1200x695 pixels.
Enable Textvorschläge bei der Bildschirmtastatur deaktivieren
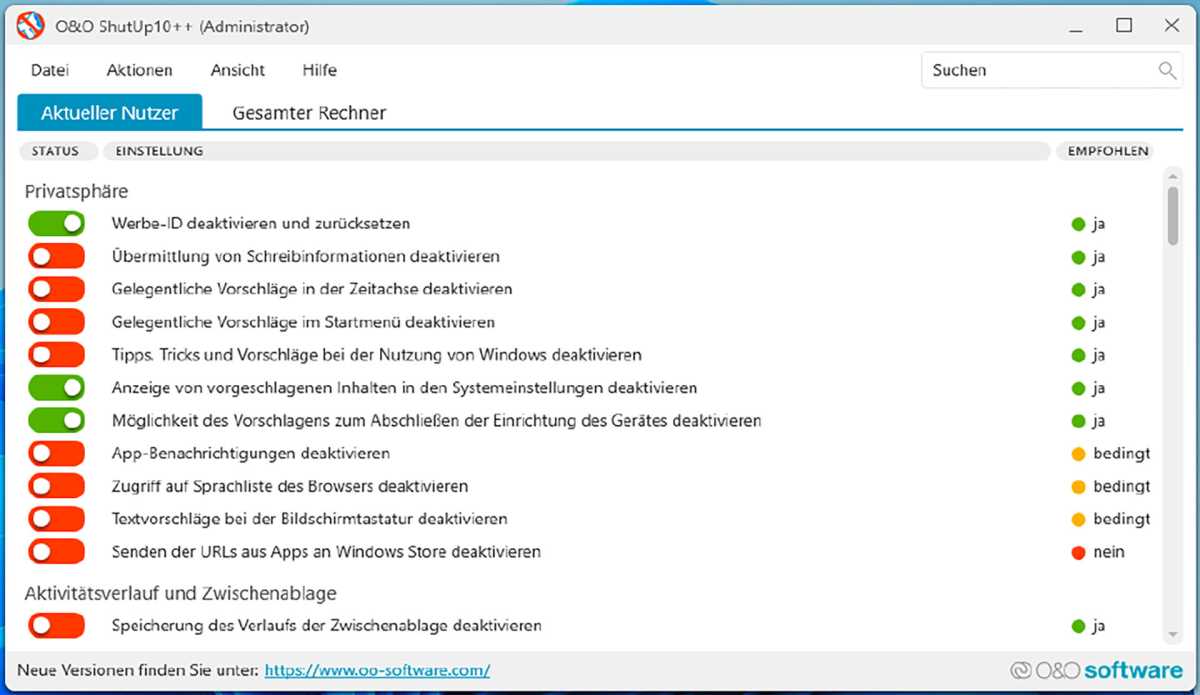56,518
